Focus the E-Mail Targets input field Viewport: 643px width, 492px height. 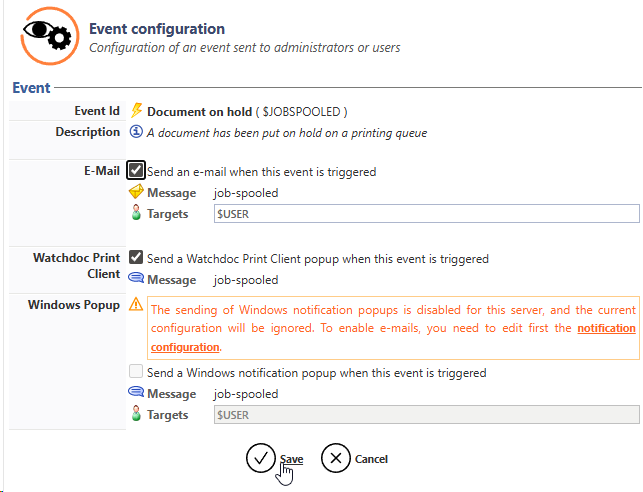[426, 213]
